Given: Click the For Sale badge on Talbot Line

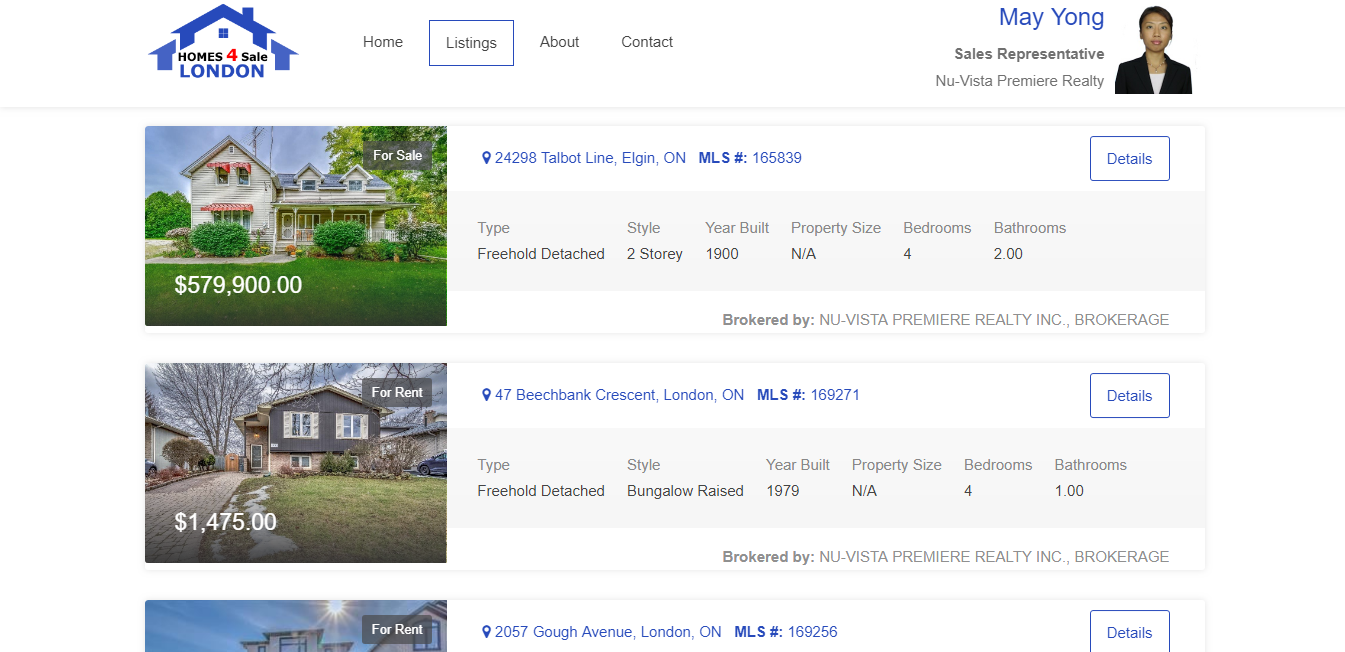Looking at the screenshot, I should coord(397,155).
